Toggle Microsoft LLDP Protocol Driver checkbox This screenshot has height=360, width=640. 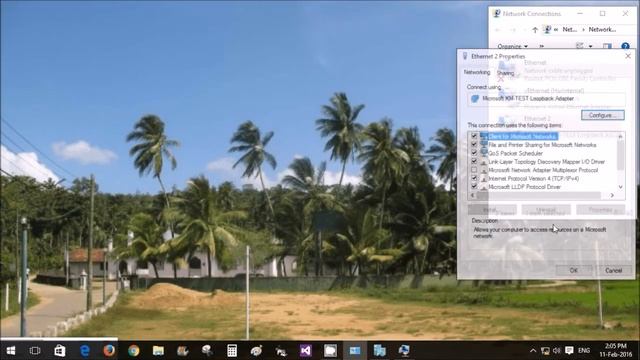474,187
